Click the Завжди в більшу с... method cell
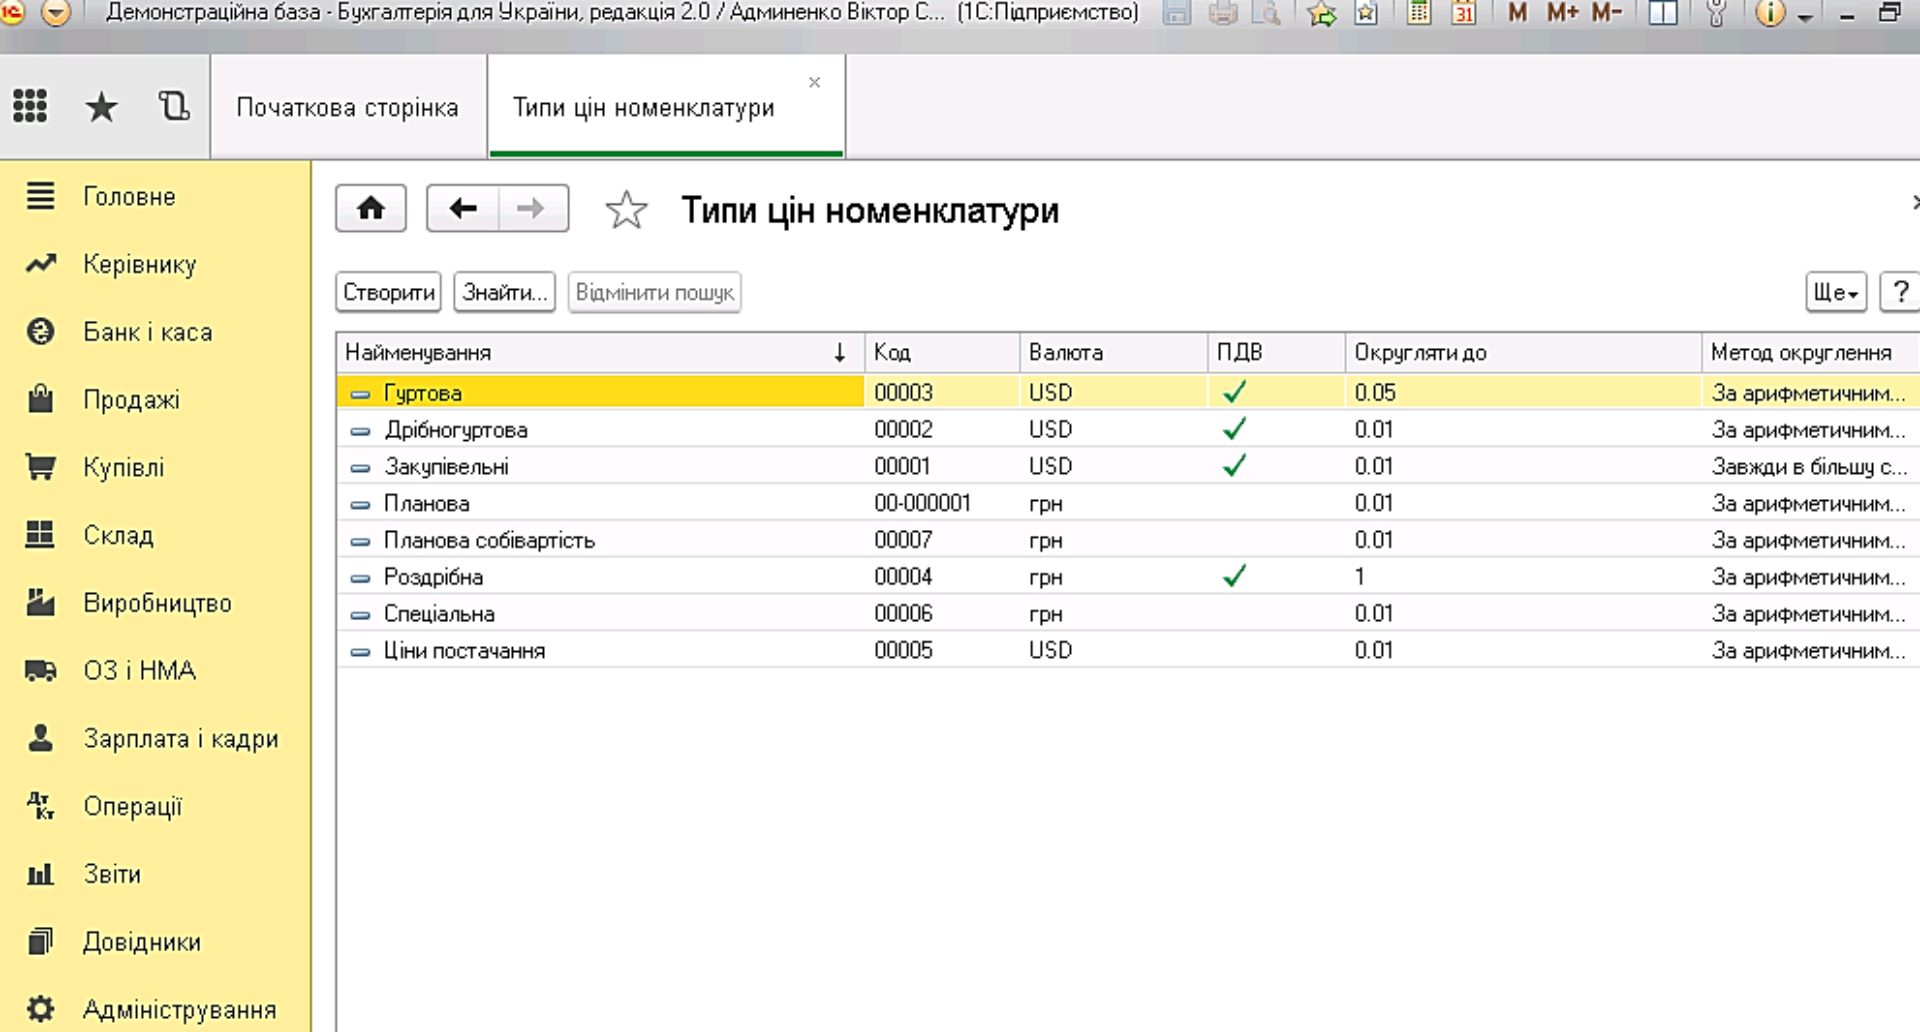The image size is (1920, 1032). pyautogui.click(x=1810, y=466)
